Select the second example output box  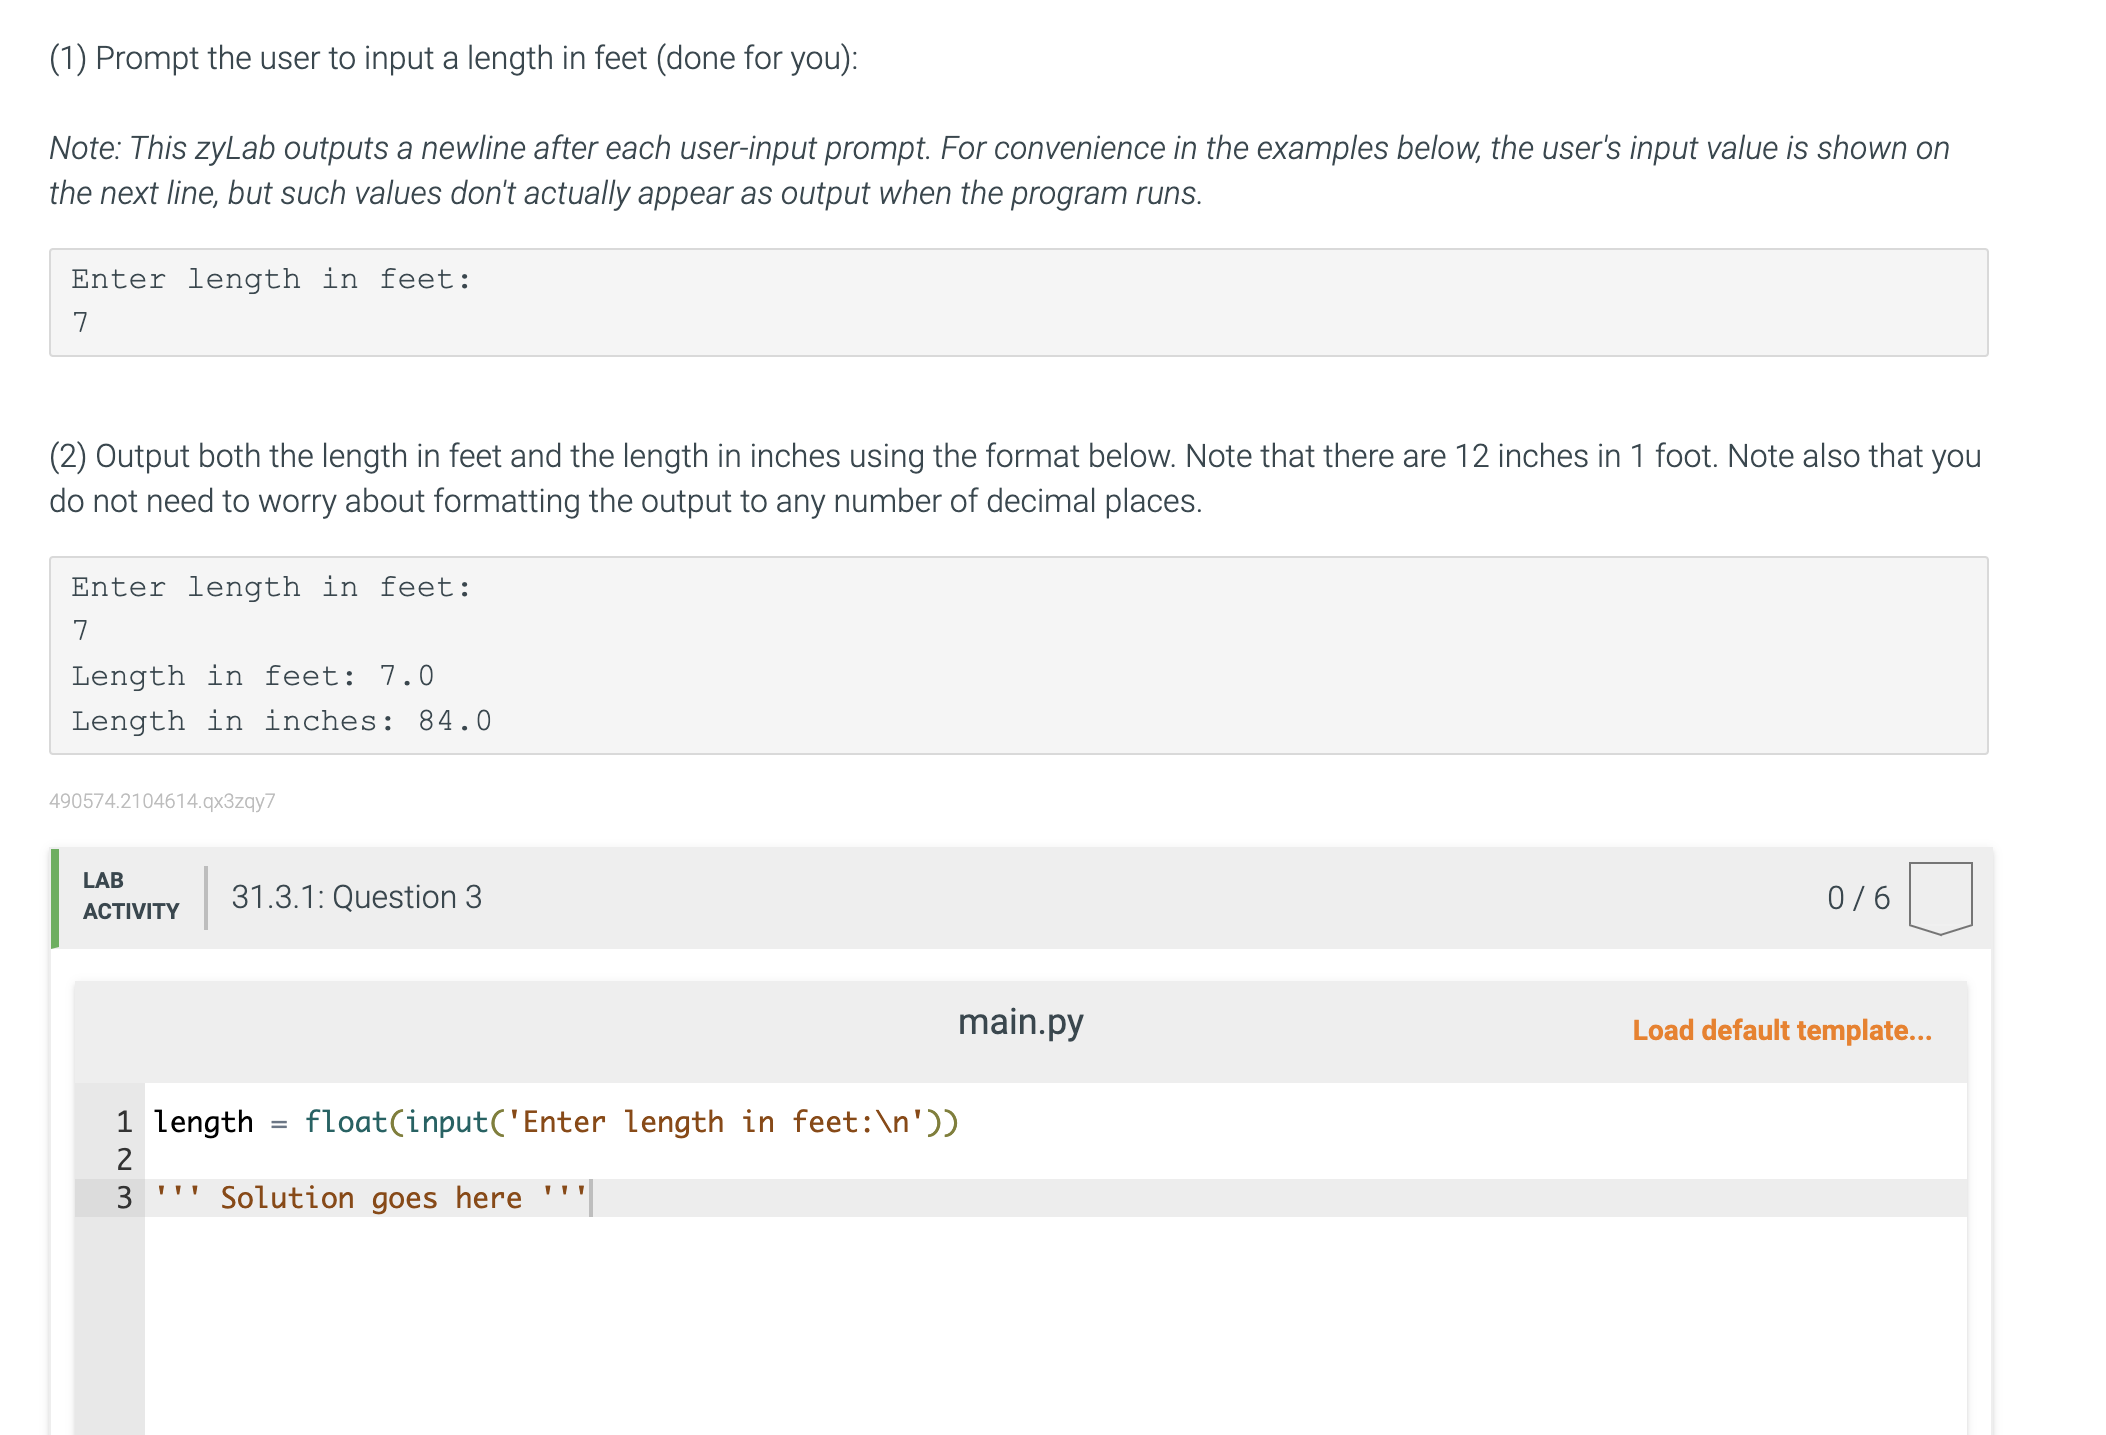pos(1018,653)
